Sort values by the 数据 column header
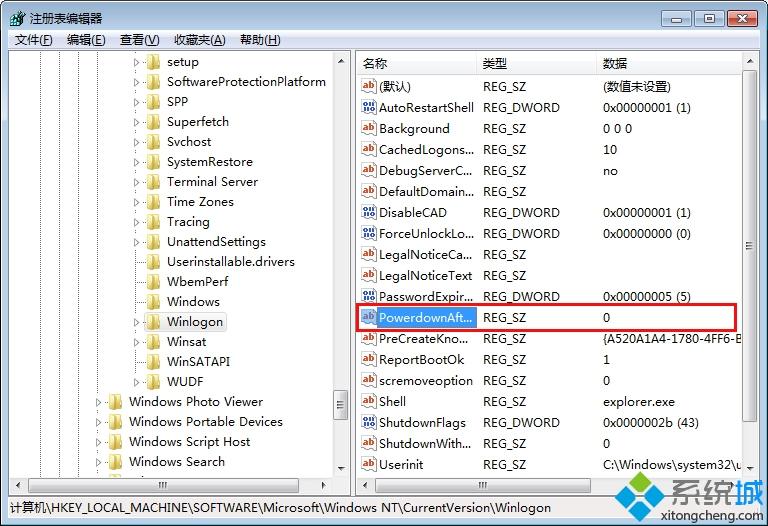The image size is (768, 526). pos(669,63)
